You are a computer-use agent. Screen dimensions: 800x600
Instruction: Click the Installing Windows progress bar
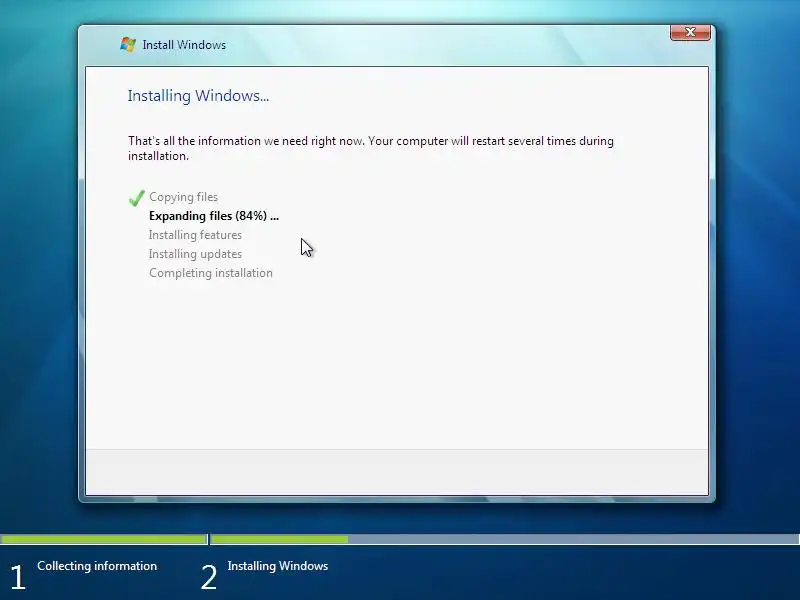point(505,539)
